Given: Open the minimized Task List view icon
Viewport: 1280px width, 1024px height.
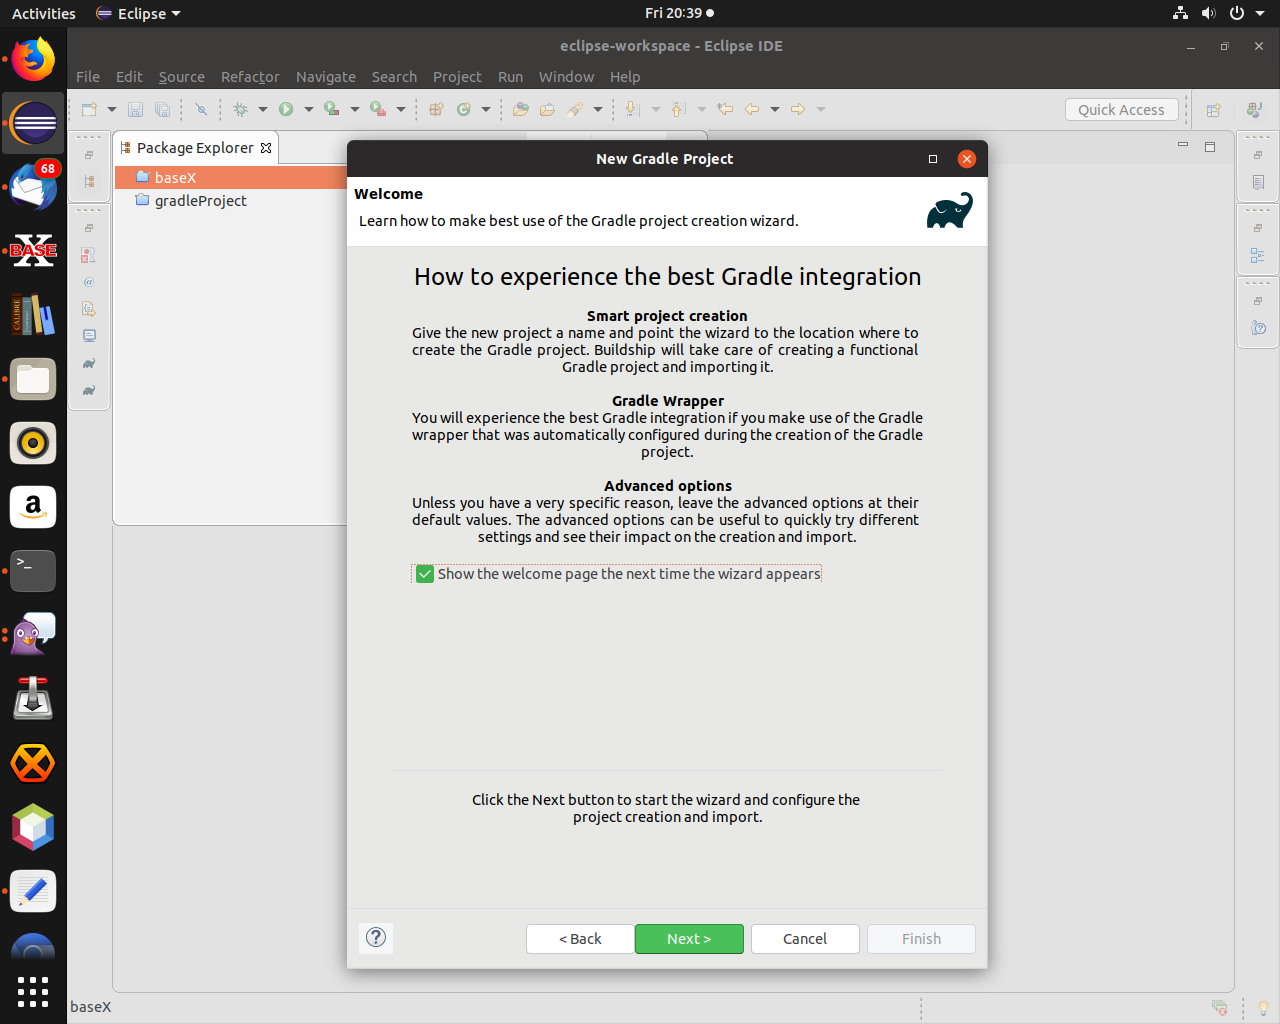Looking at the screenshot, I should [x=1258, y=182].
